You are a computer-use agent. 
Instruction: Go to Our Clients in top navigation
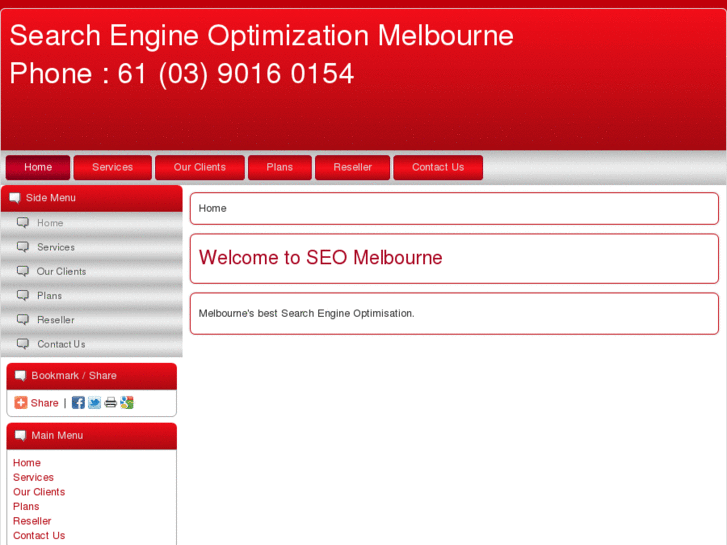click(200, 167)
